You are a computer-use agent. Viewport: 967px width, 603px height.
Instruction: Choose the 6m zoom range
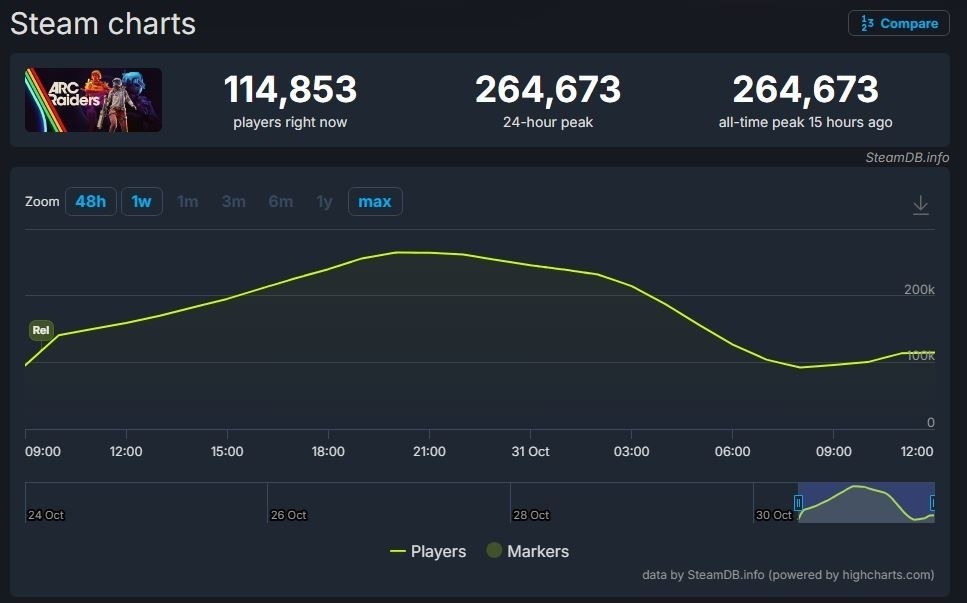tap(280, 202)
